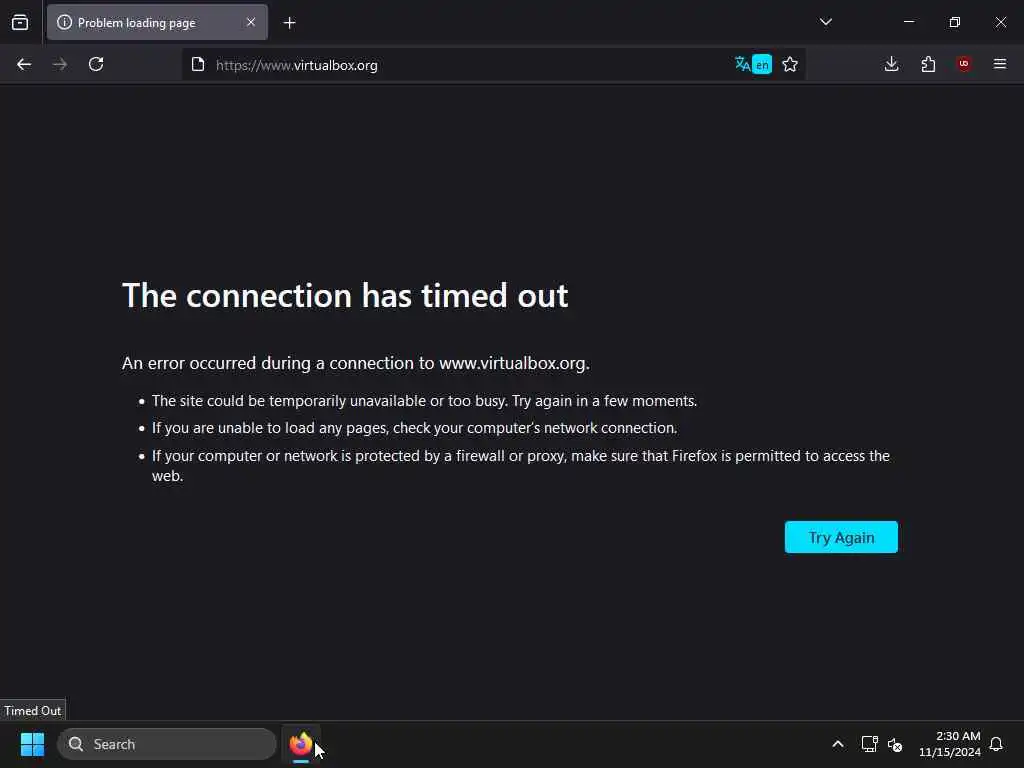Click bullet about firewall or proxy
This screenshot has width=1024, height=768.
tap(520, 466)
